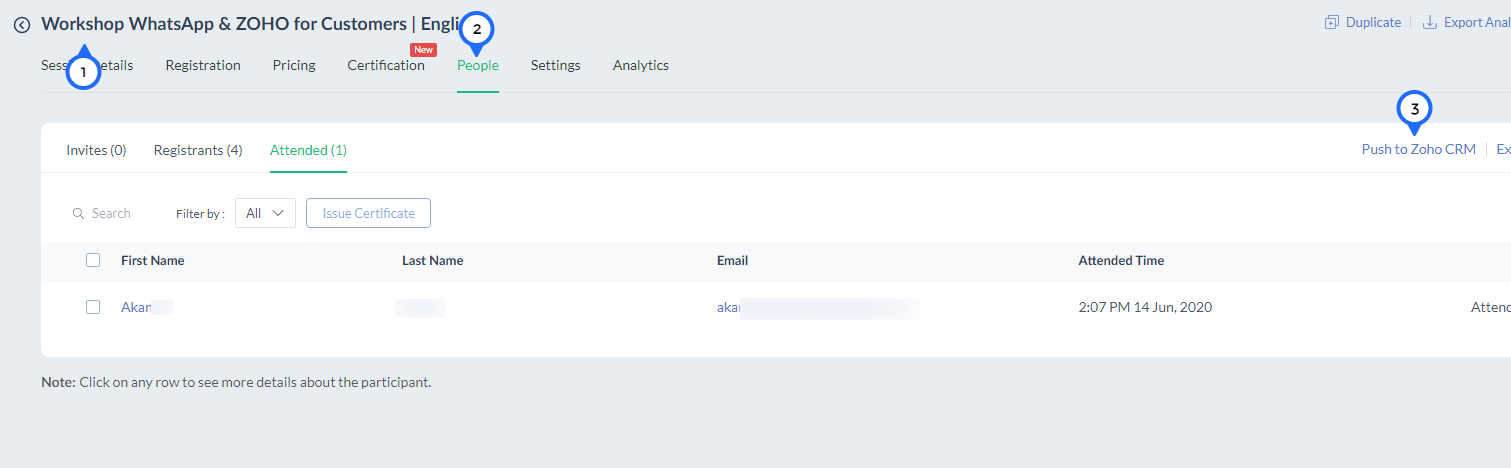This screenshot has height=468, width=1511.
Task: Click the workshop title heading
Action: [250, 24]
